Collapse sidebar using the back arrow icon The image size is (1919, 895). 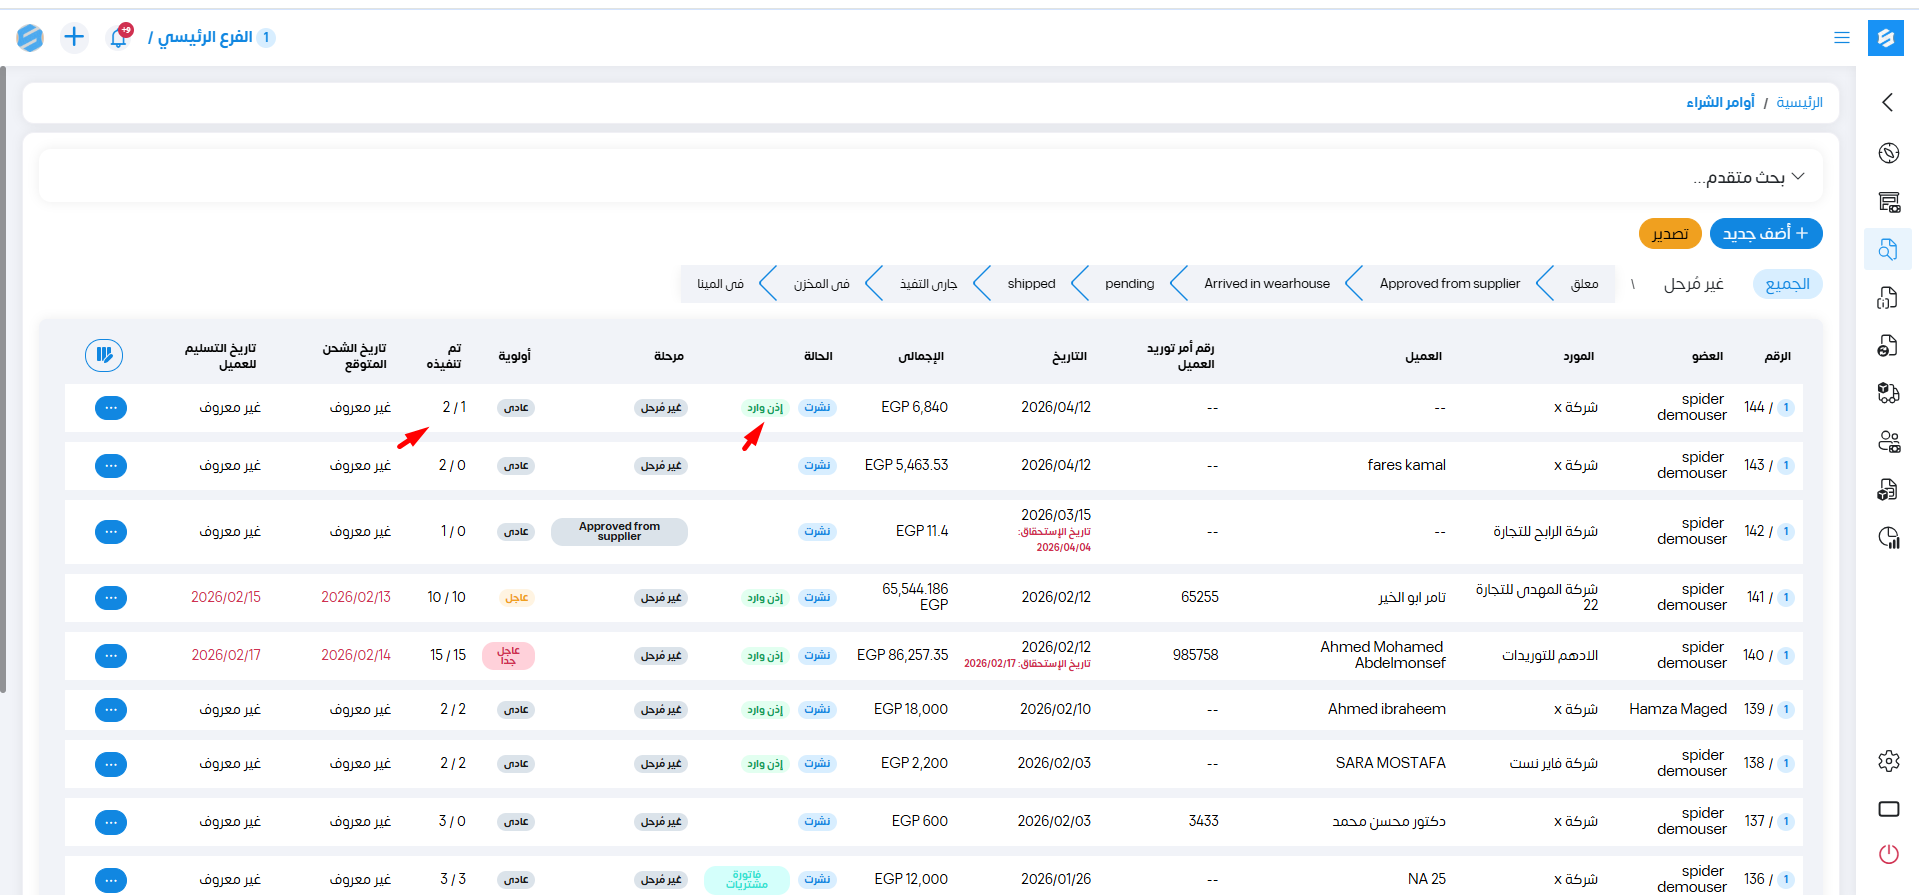point(1888,102)
